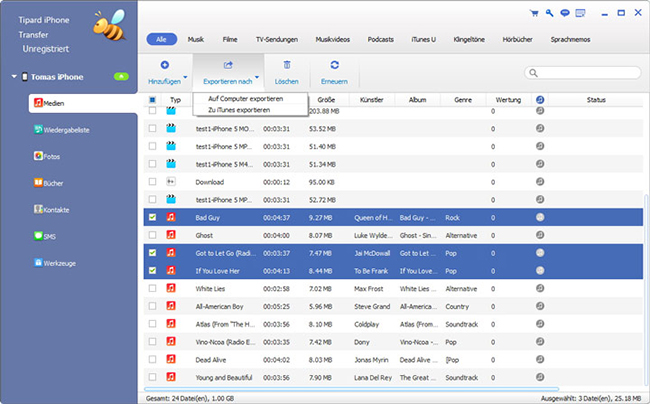Click the Erneuern refresh icon

click(x=333, y=64)
